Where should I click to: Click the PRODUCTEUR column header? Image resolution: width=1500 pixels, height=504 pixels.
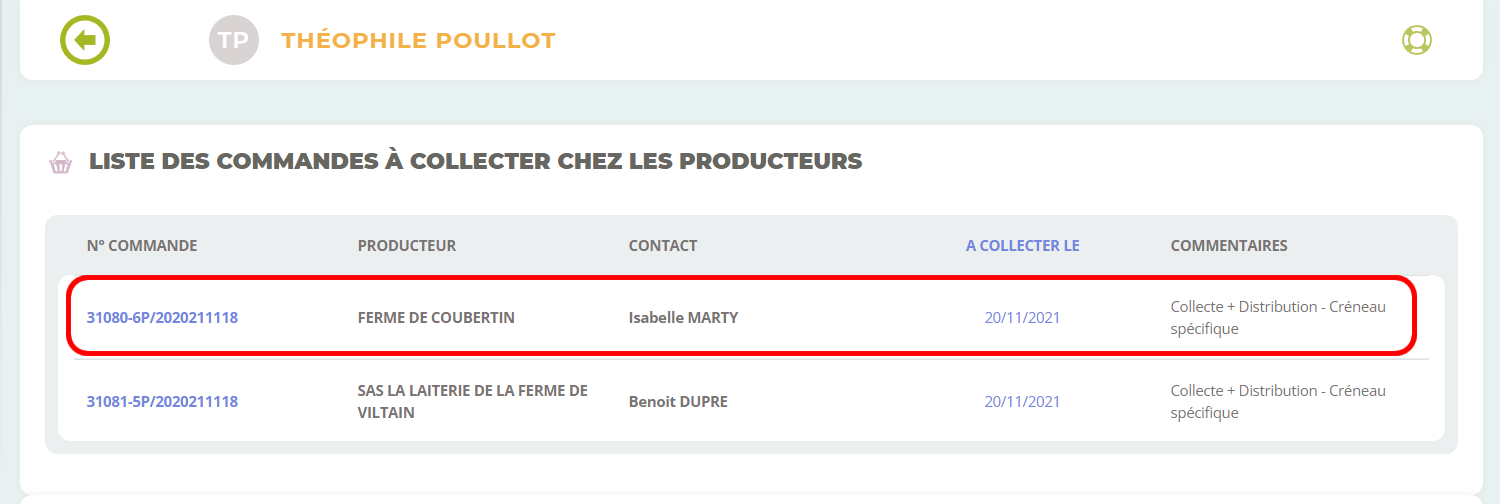[407, 246]
